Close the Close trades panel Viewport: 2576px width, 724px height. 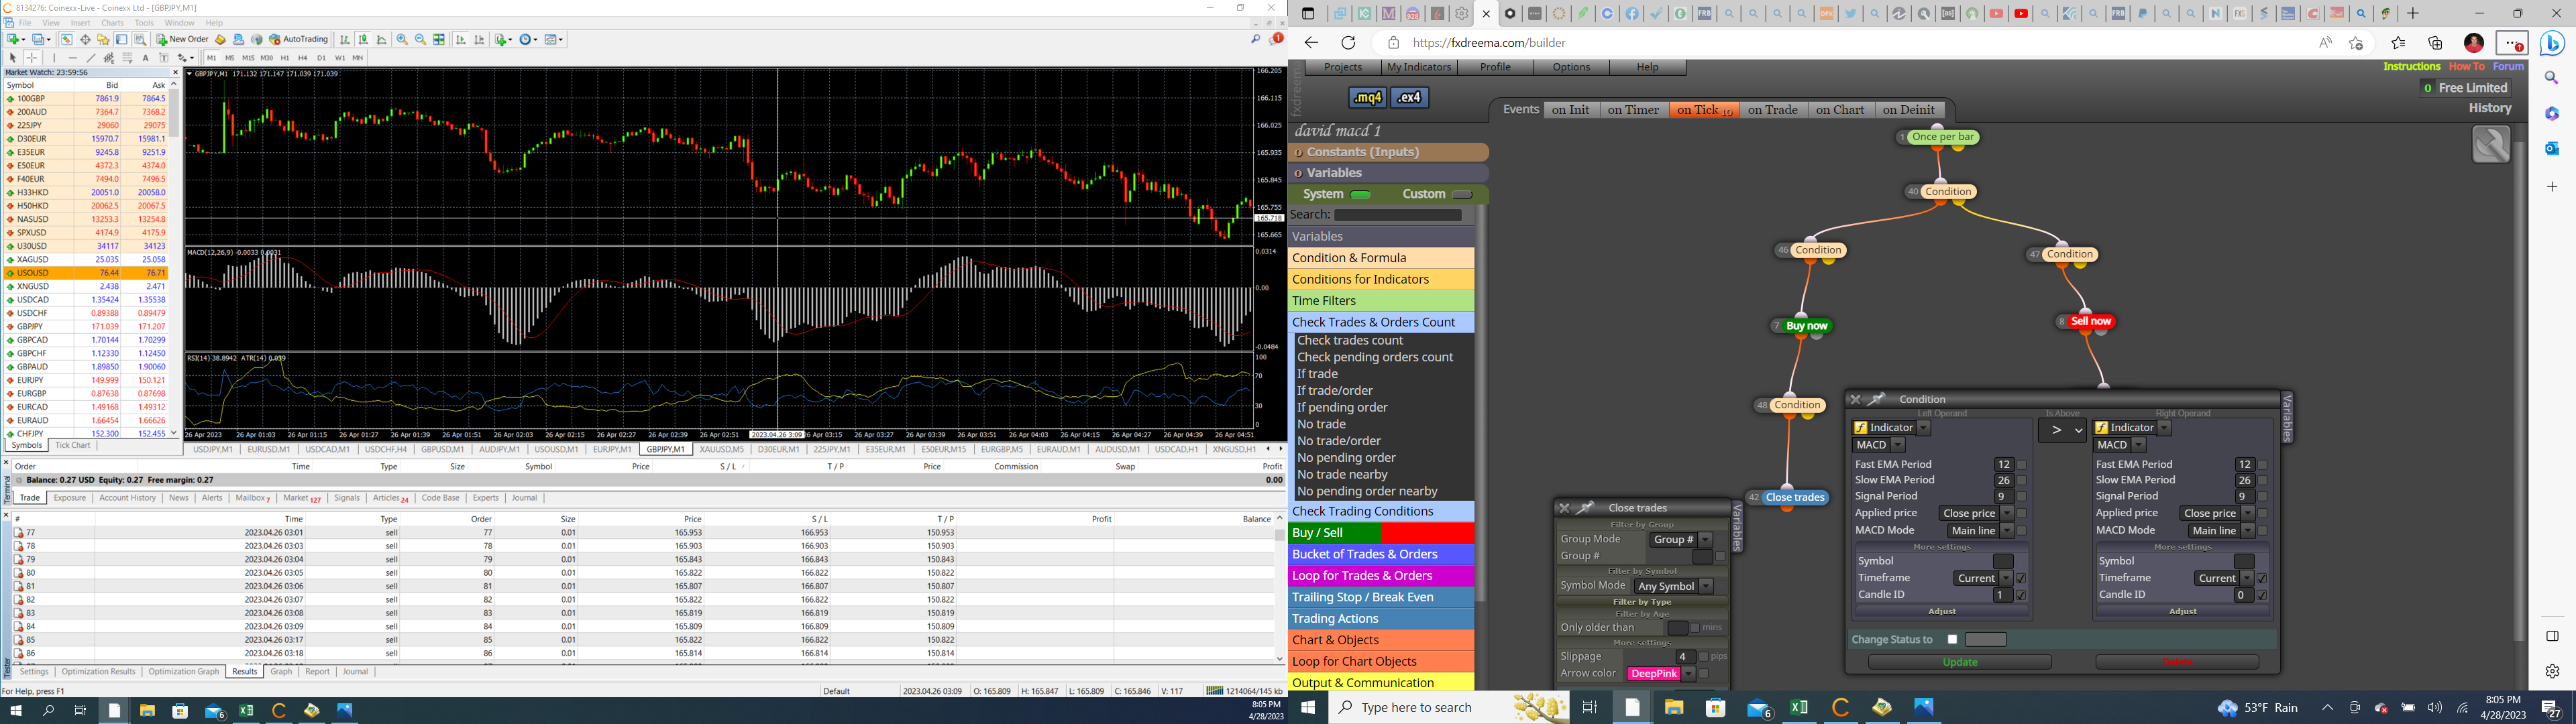pos(1565,508)
